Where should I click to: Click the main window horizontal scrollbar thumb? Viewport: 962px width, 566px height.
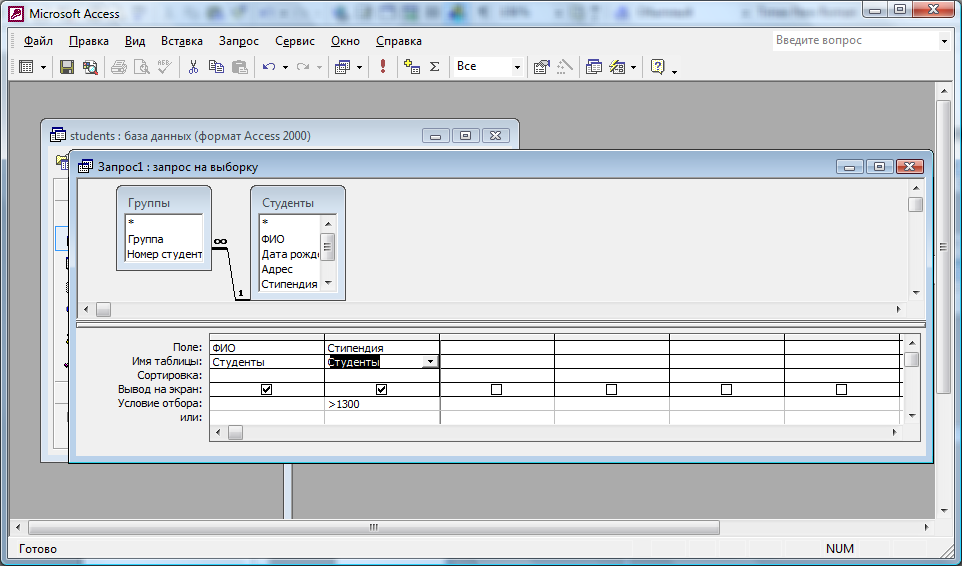(374, 527)
